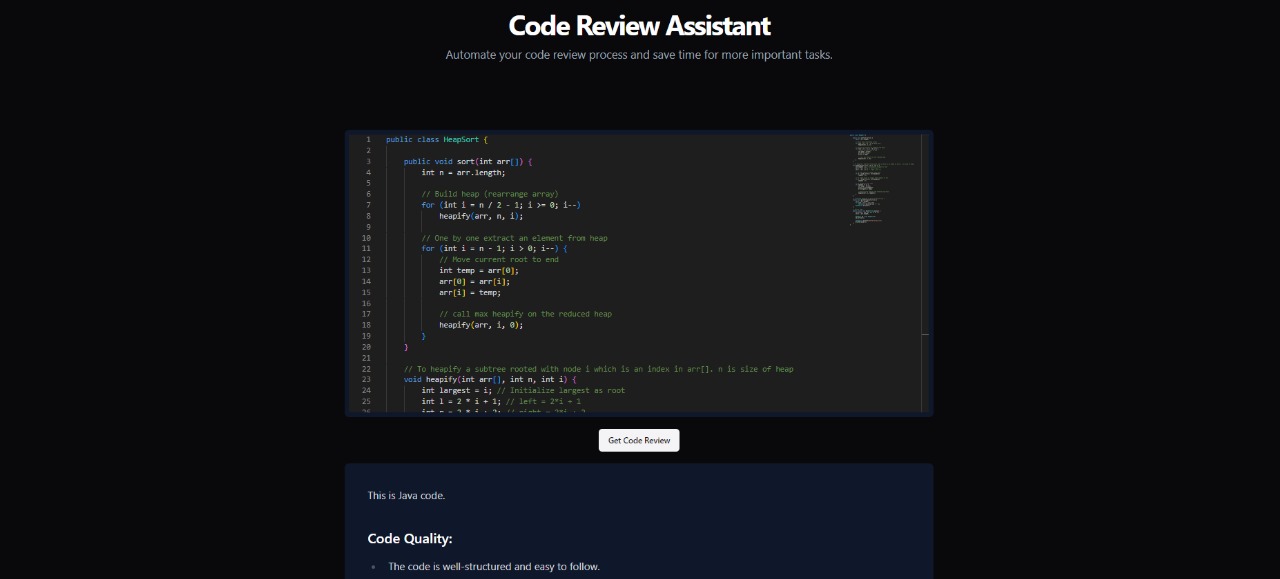Viewport: 1280px width, 579px height.
Task: Click line 'heapify(arr, n, i);'
Action: (x=481, y=216)
